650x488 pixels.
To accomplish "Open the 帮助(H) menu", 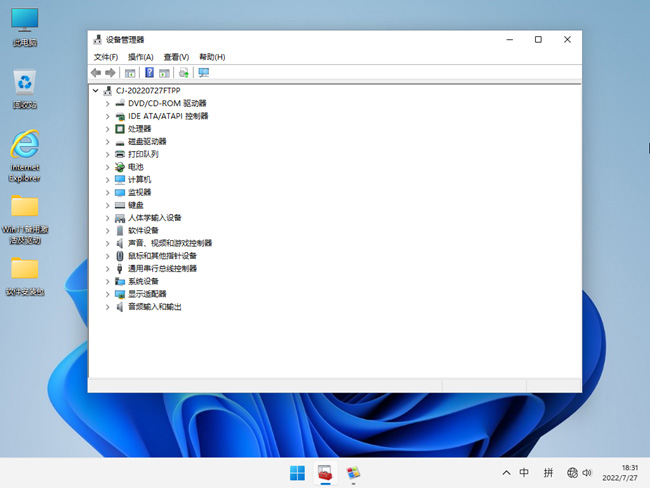I will [212, 57].
